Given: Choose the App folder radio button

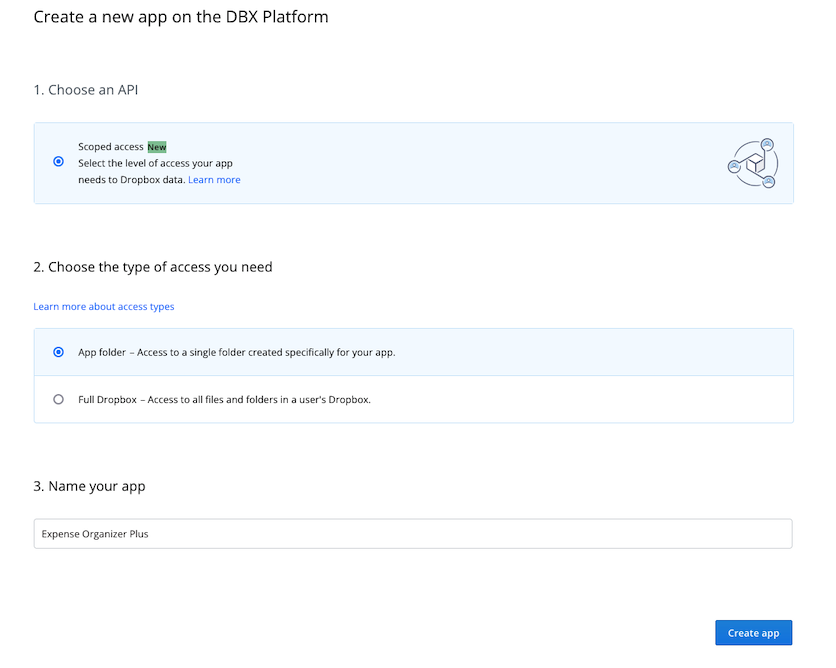Looking at the screenshot, I should pyautogui.click(x=58, y=352).
